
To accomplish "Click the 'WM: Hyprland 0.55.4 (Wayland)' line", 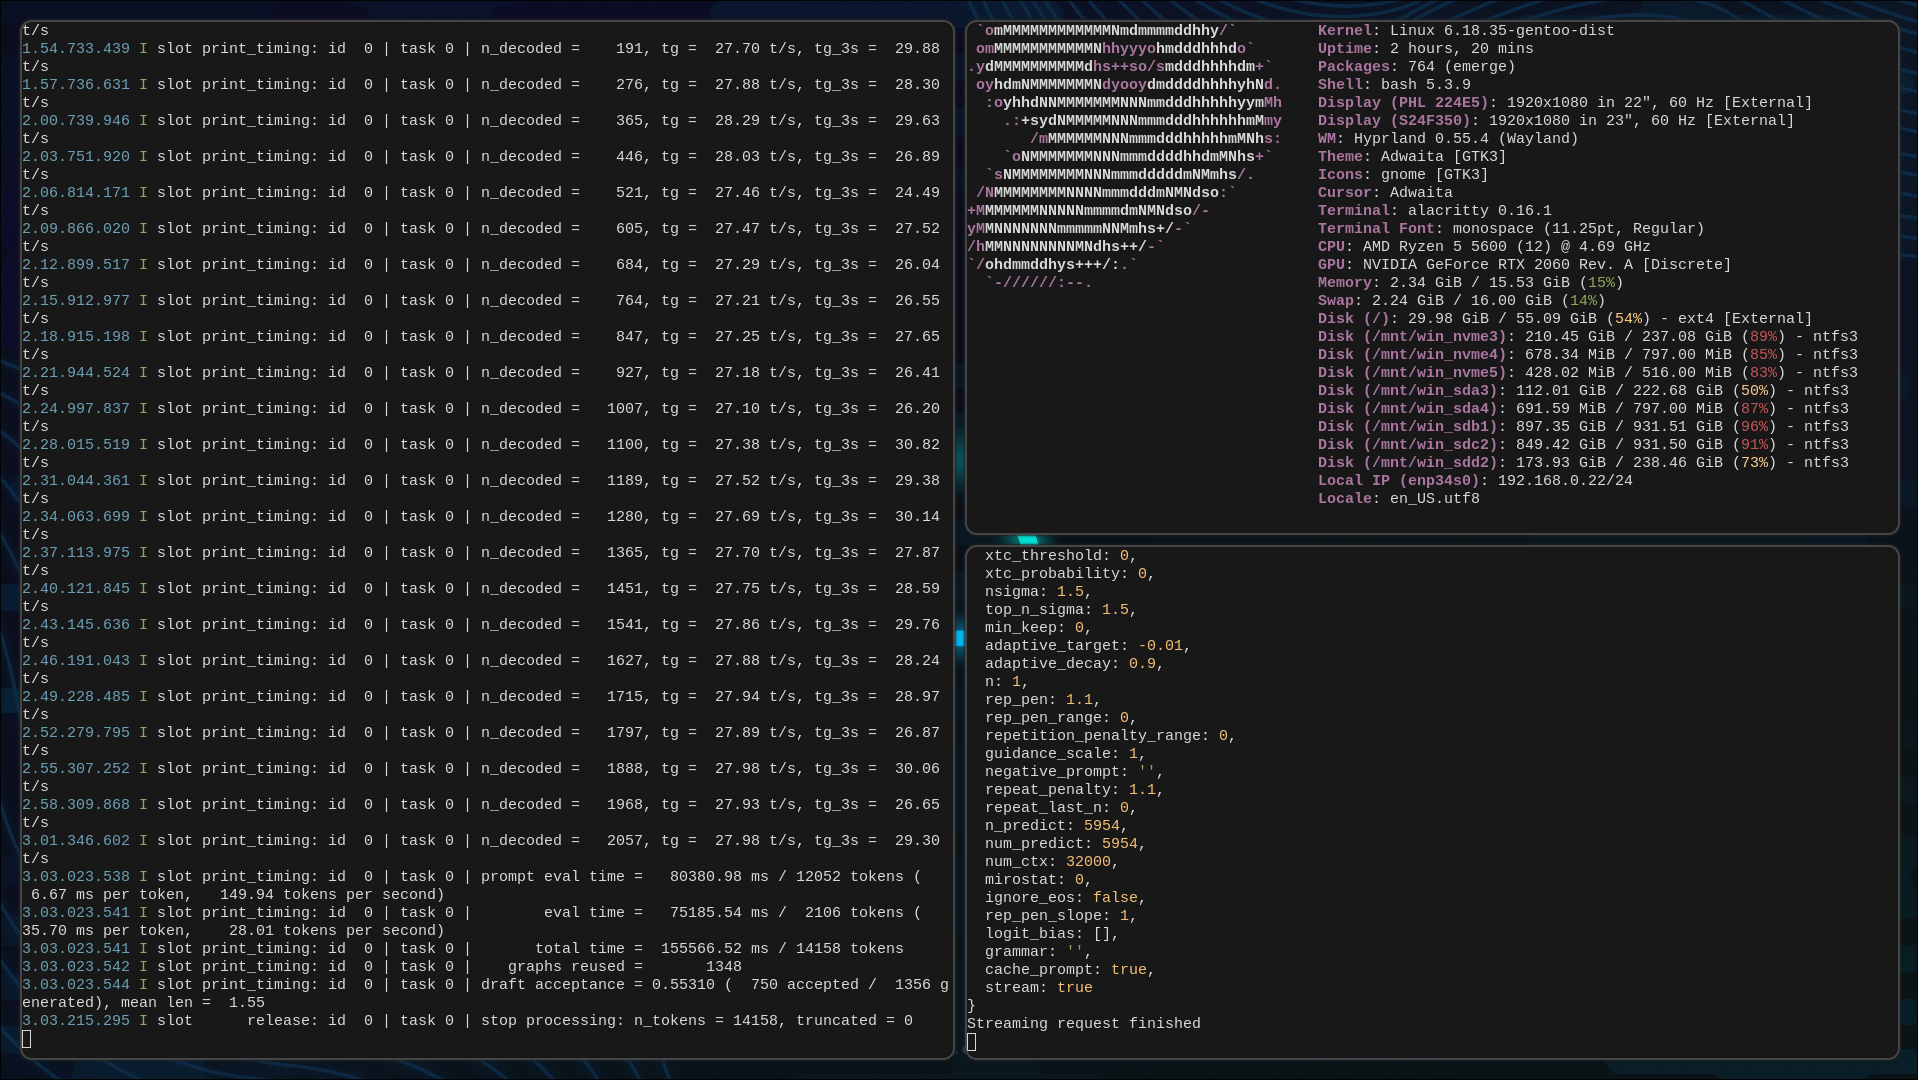I will (1448, 139).
